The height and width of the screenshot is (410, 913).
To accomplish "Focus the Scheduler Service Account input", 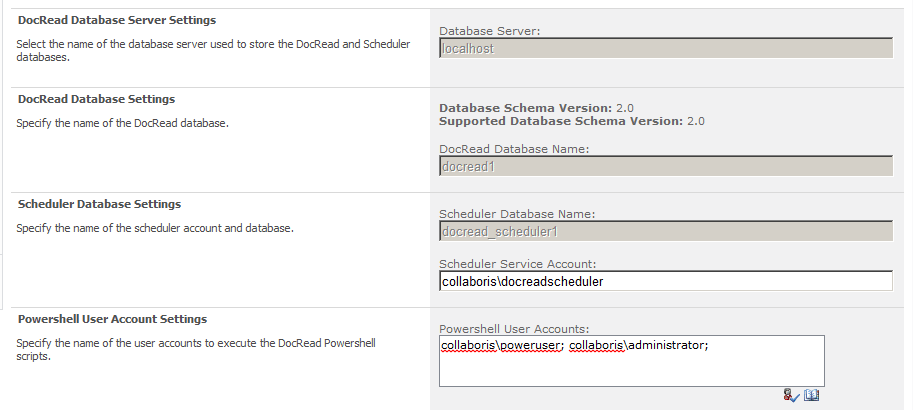I will [665, 281].
